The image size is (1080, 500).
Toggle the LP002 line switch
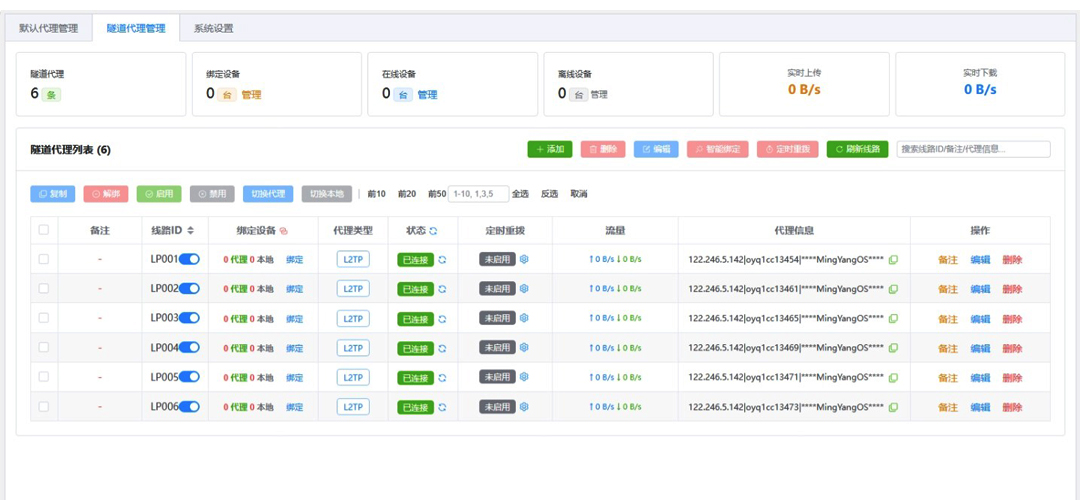point(189,289)
